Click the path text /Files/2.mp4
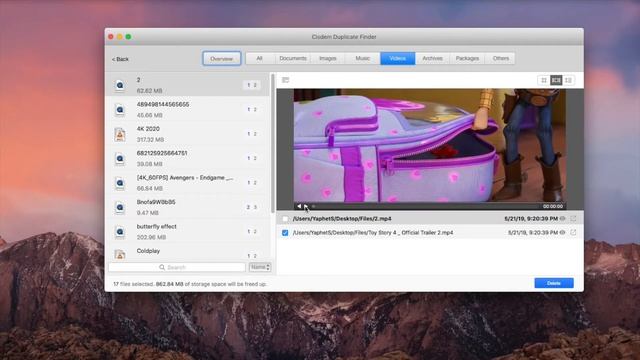Screen dimensions: 640x360 pos(342,219)
